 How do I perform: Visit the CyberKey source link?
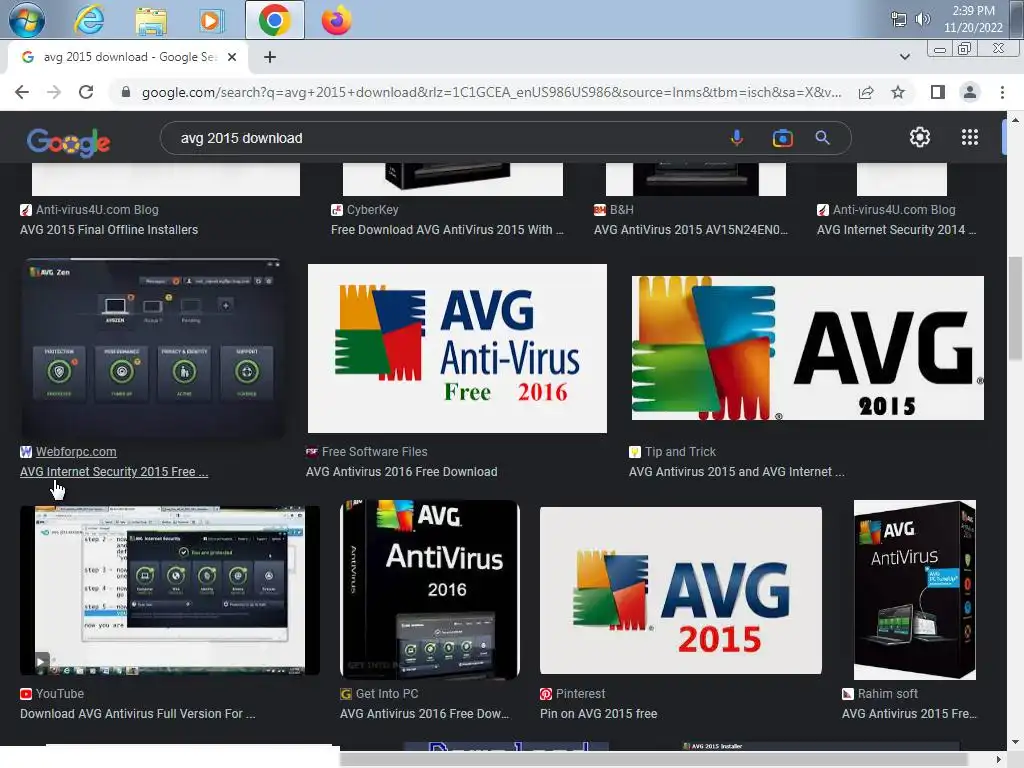coord(372,210)
